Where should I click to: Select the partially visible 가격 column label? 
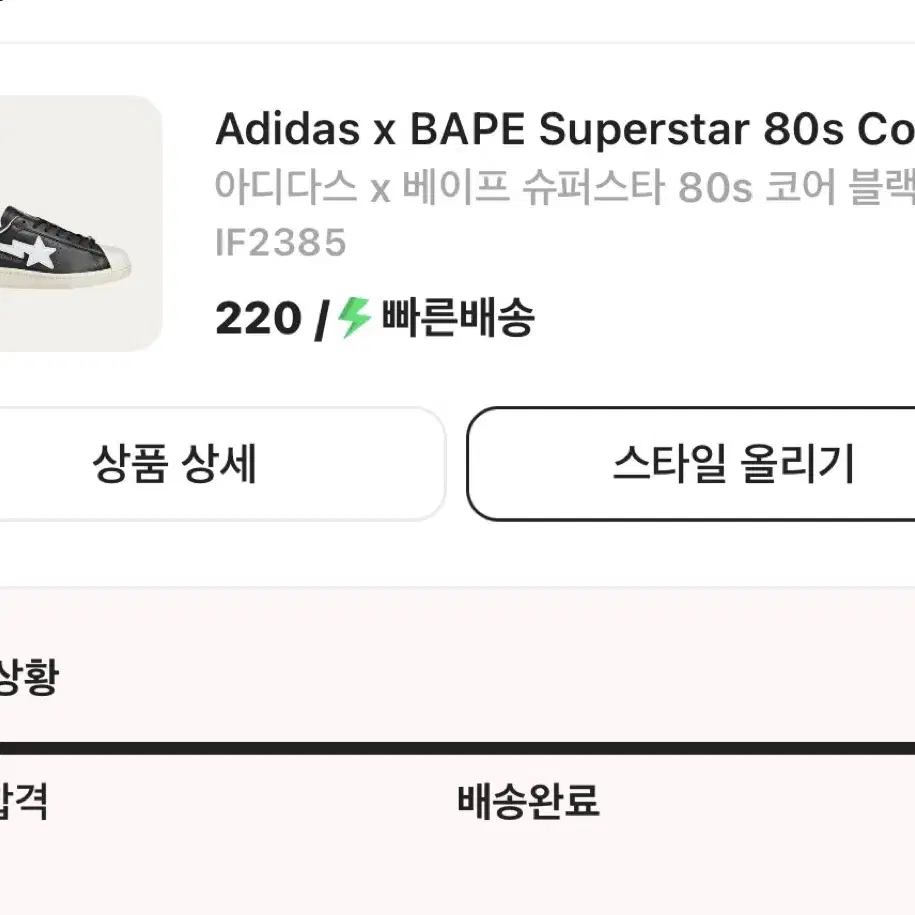[x=23, y=801]
